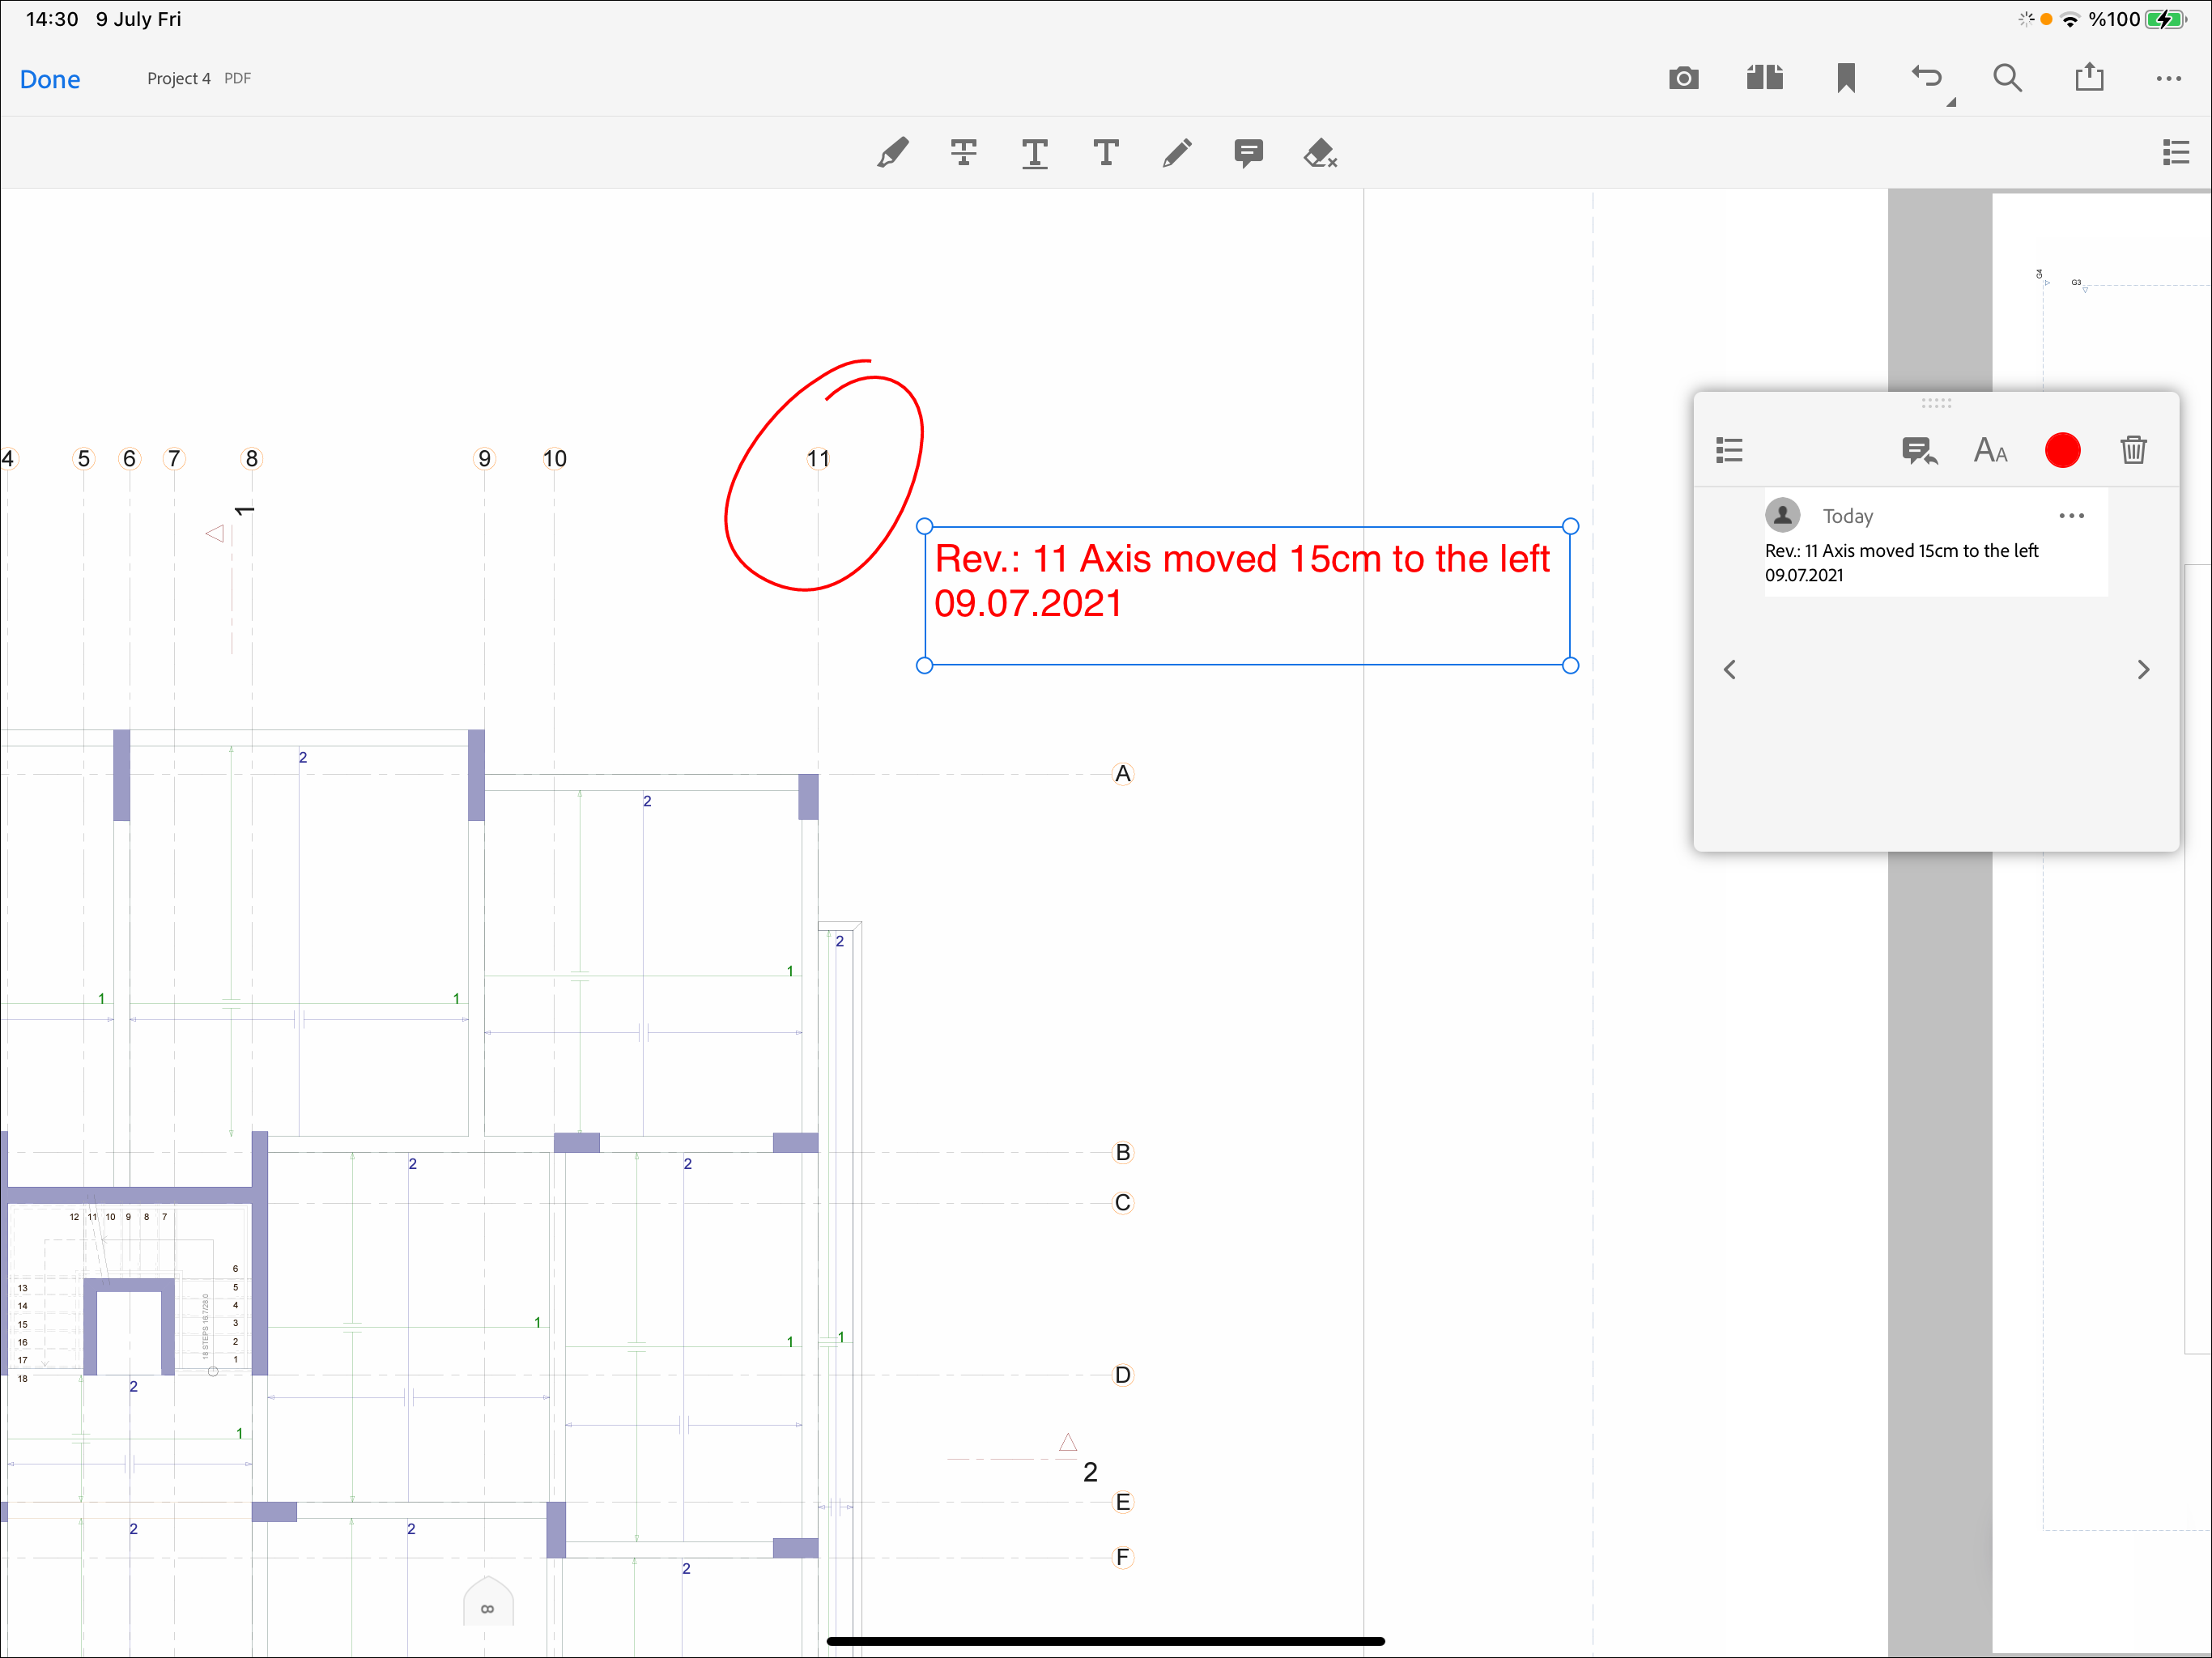Open the search magnifier
Viewport: 2212px width, 1658px height.
[2007, 78]
